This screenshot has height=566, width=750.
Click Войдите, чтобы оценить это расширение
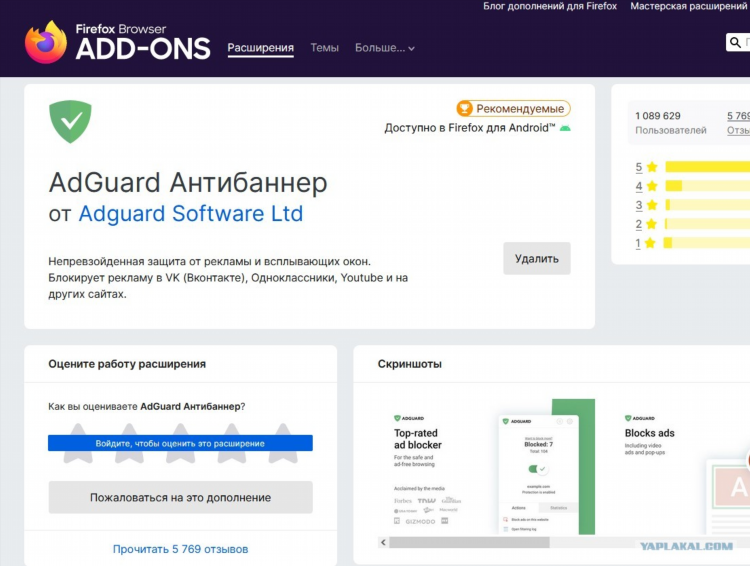180,443
